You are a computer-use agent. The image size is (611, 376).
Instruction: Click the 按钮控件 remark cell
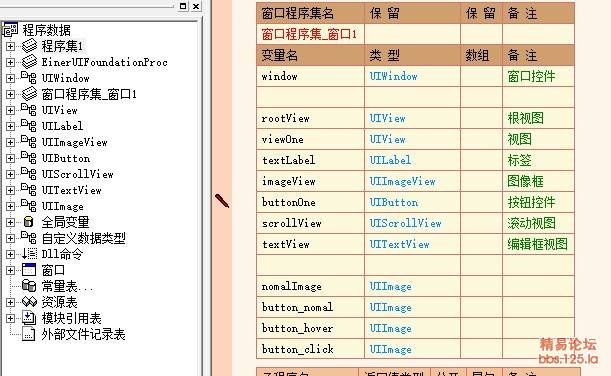click(539, 202)
